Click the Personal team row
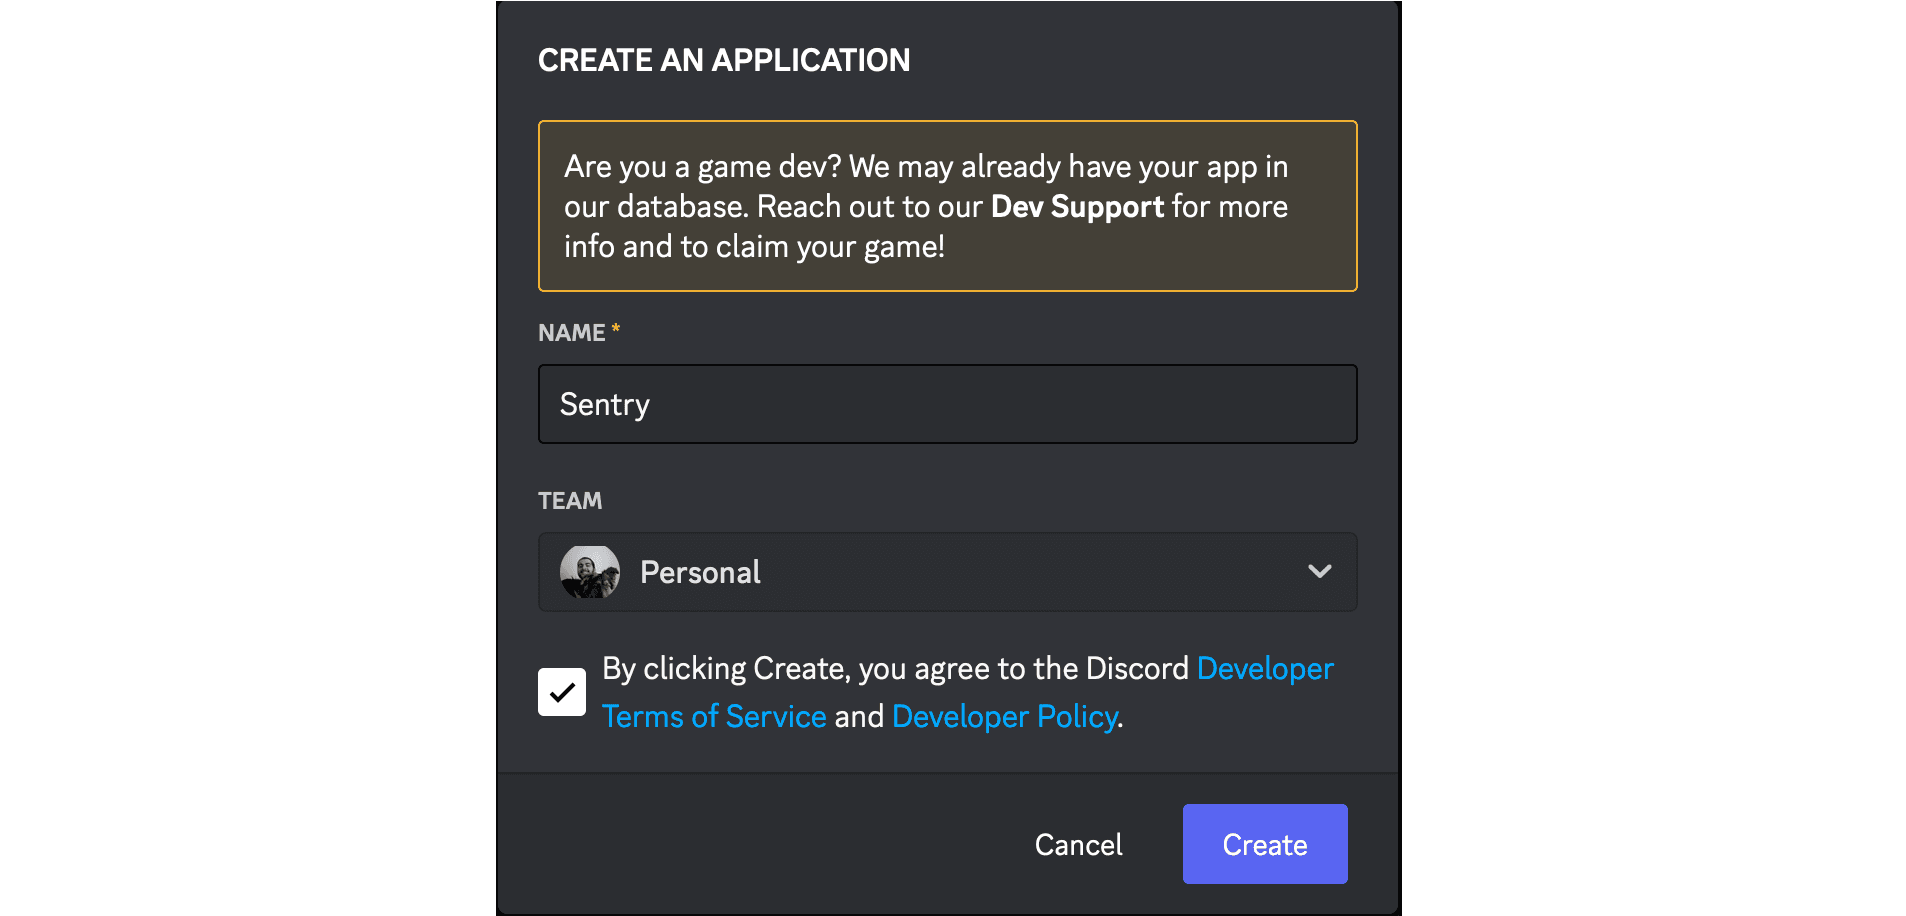 point(947,572)
